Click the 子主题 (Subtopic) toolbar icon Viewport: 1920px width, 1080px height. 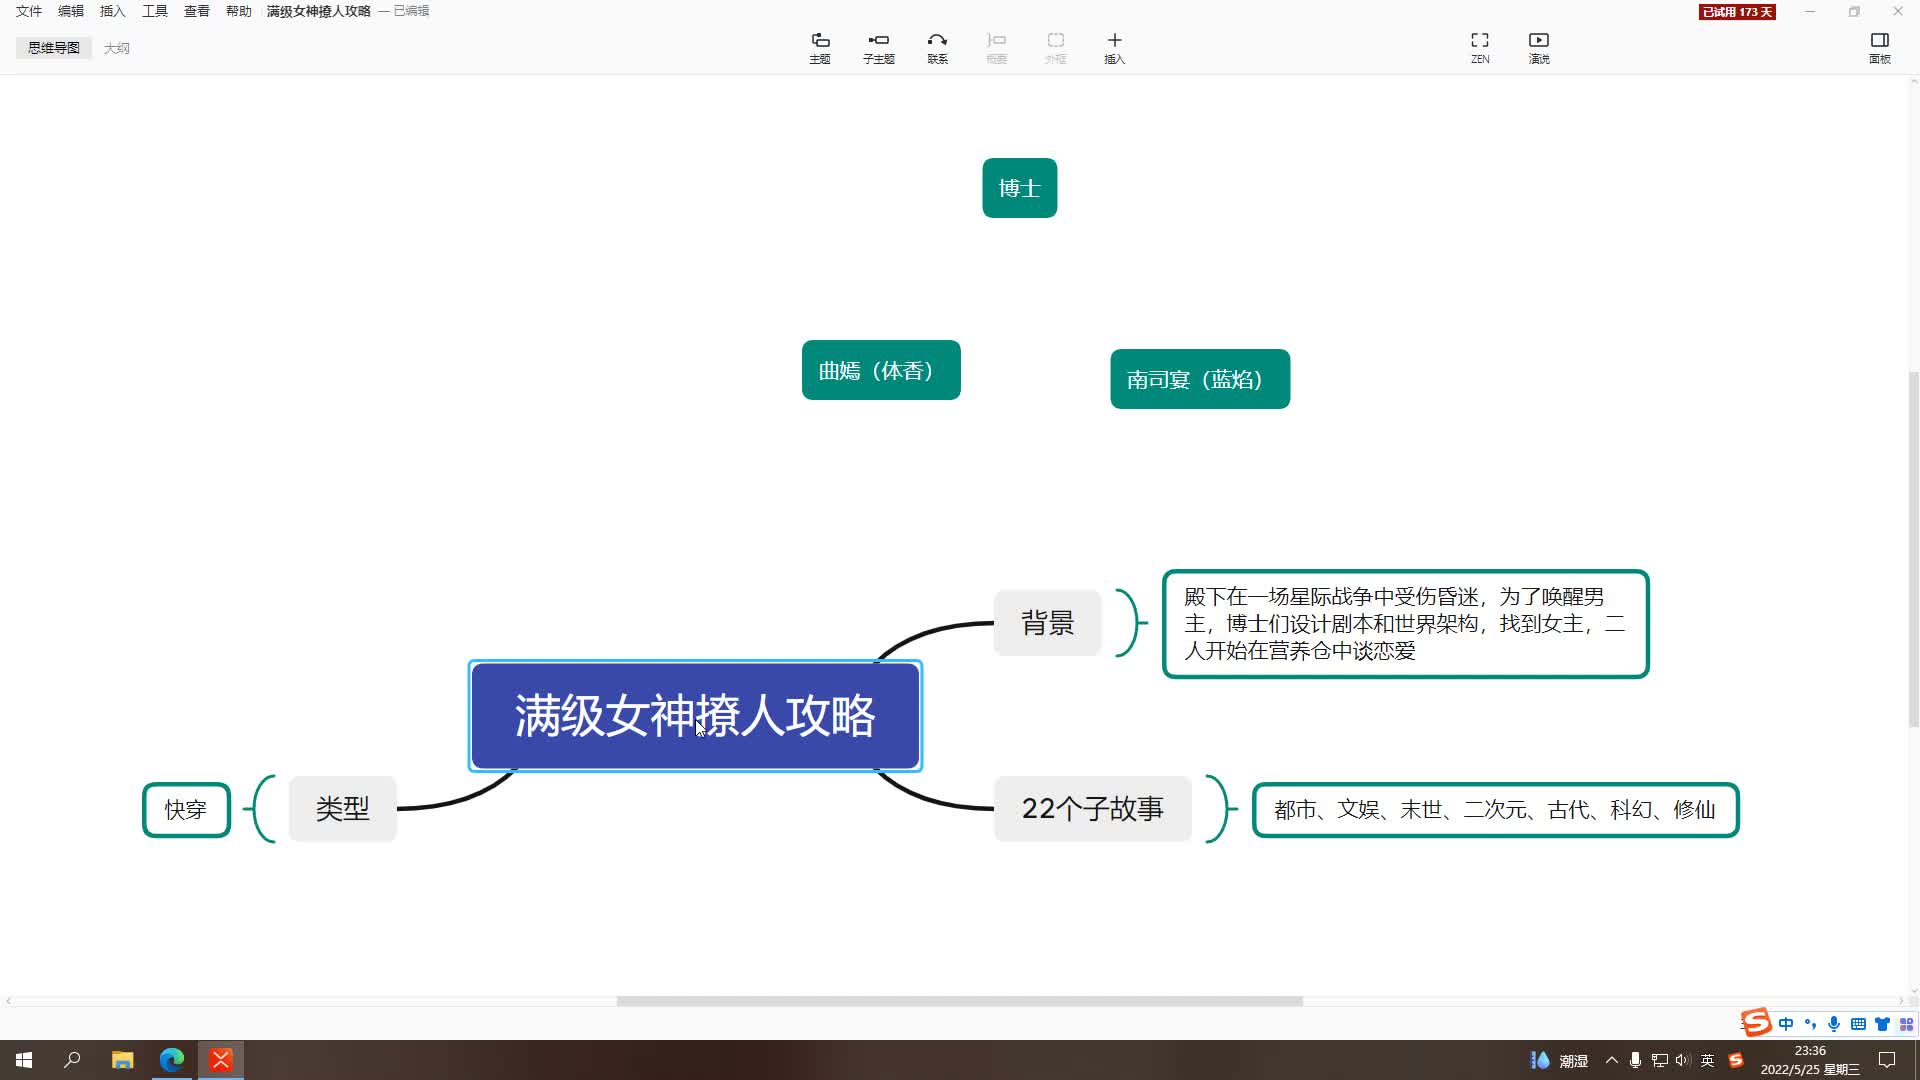(x=878, y=47)
